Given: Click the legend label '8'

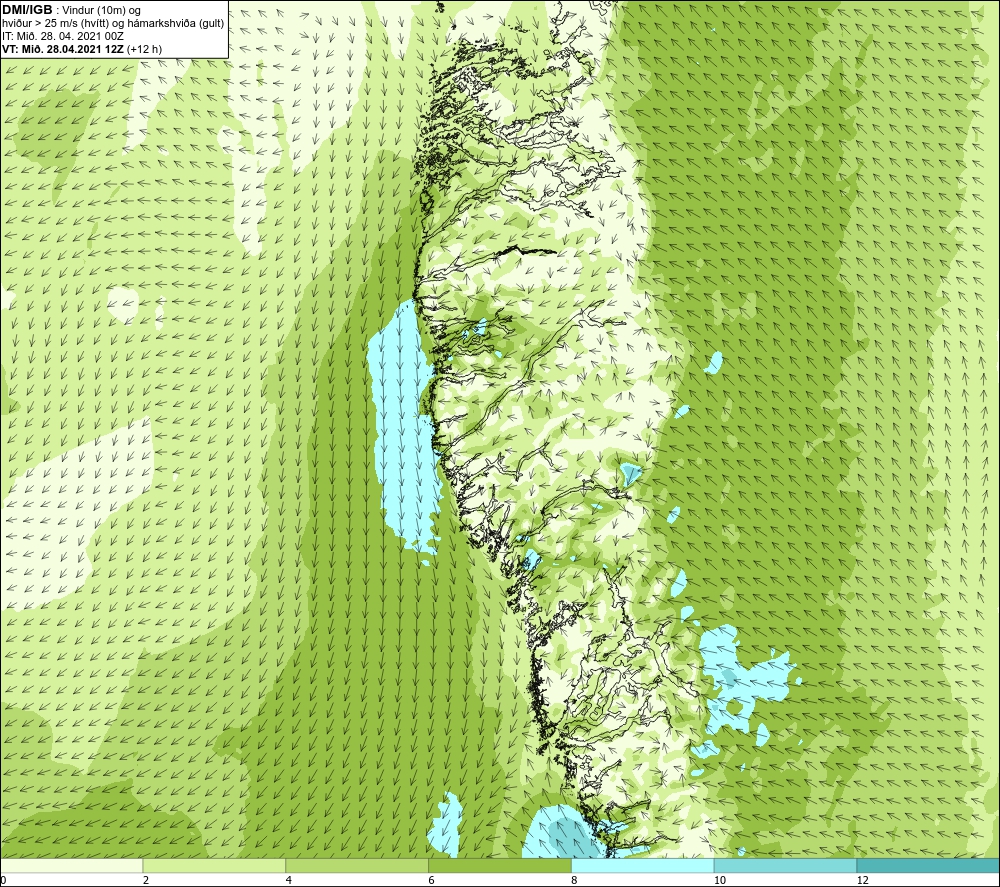Looking at the screenshot, I should click(575, 880).
